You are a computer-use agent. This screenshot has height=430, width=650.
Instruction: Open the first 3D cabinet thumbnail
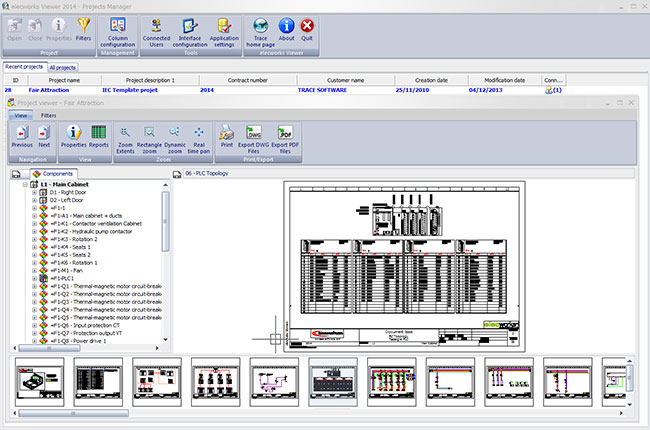39,382
